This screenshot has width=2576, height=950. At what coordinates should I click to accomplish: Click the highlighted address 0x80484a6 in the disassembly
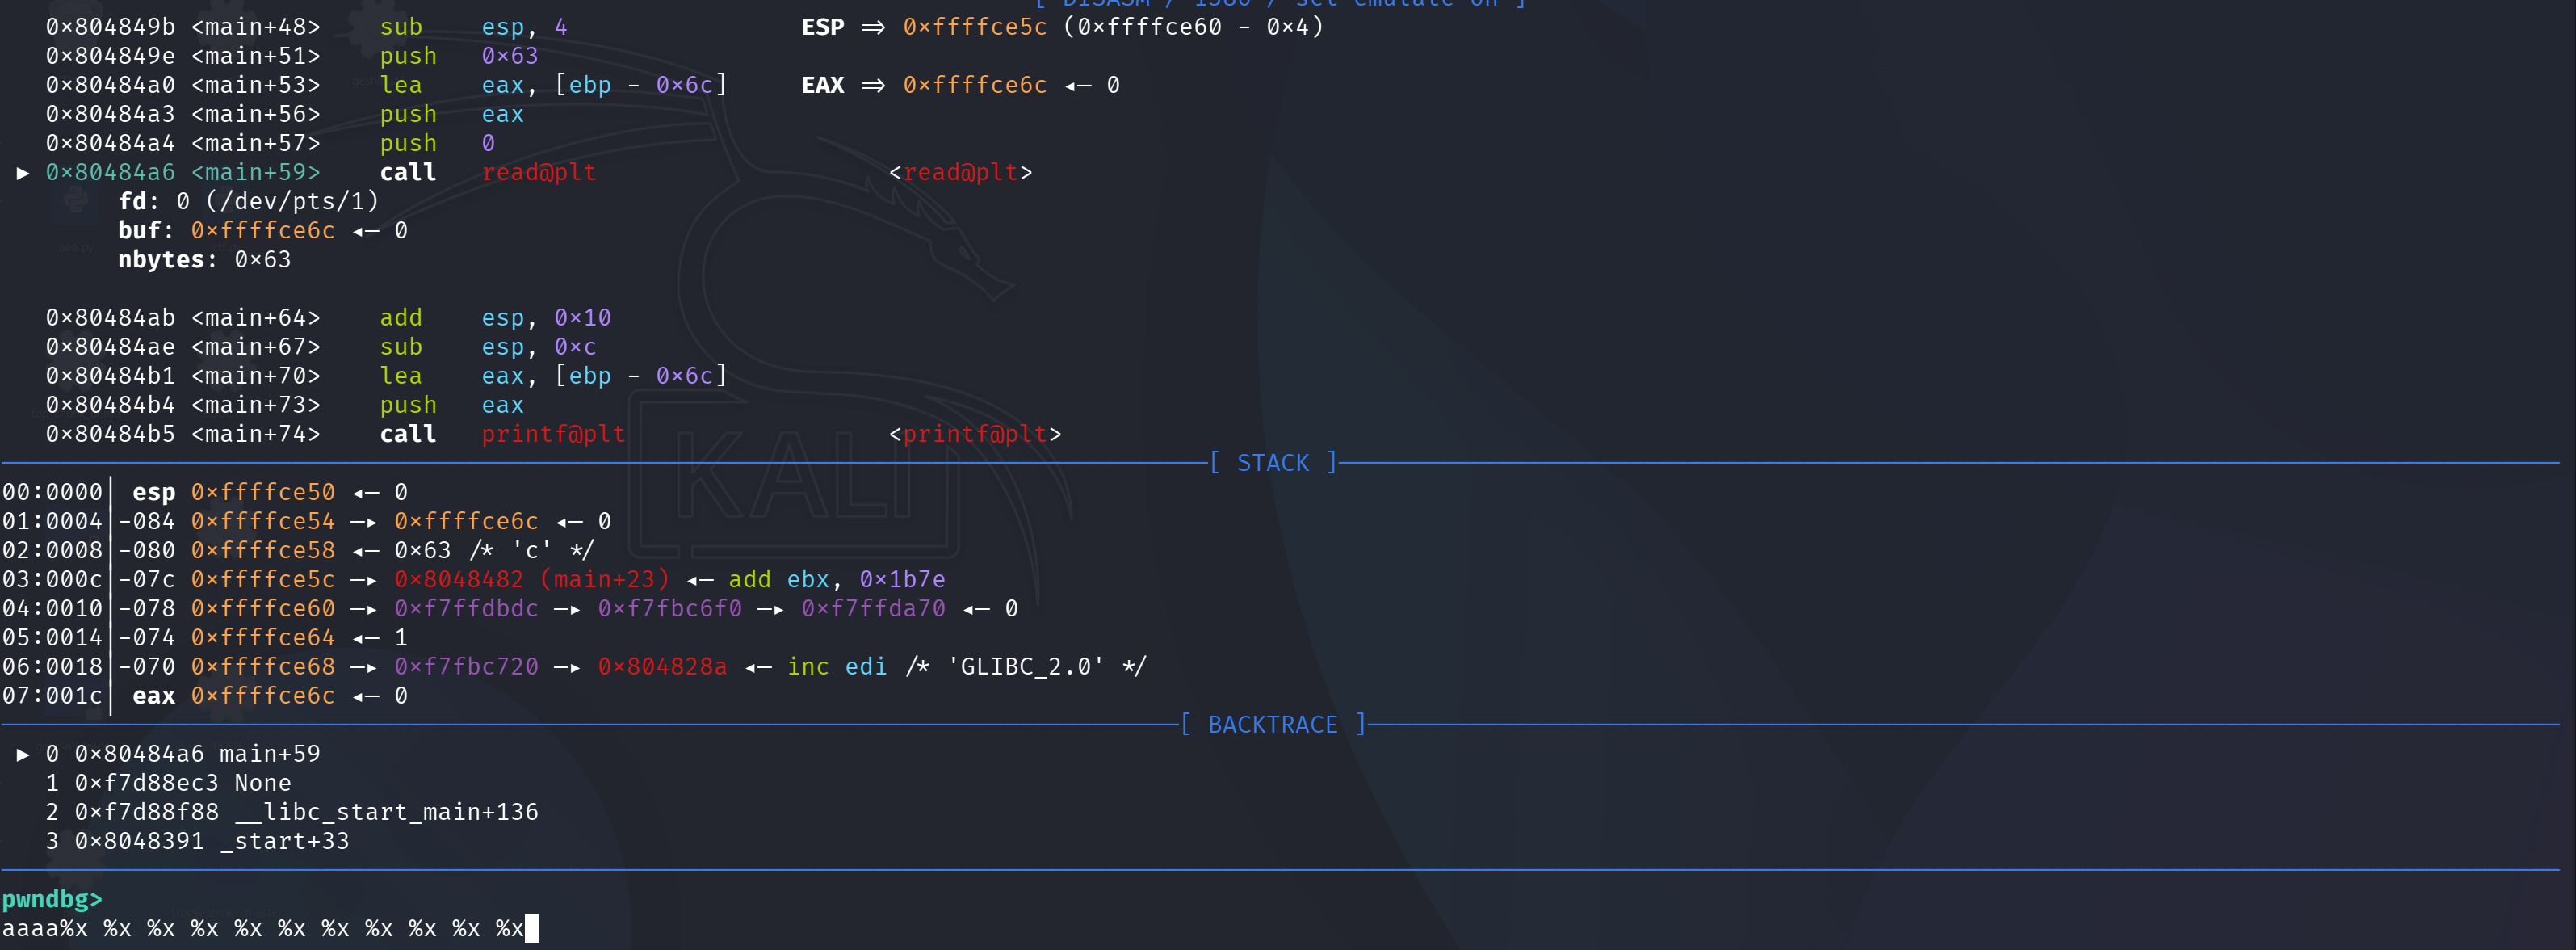[x=110, y=172]
